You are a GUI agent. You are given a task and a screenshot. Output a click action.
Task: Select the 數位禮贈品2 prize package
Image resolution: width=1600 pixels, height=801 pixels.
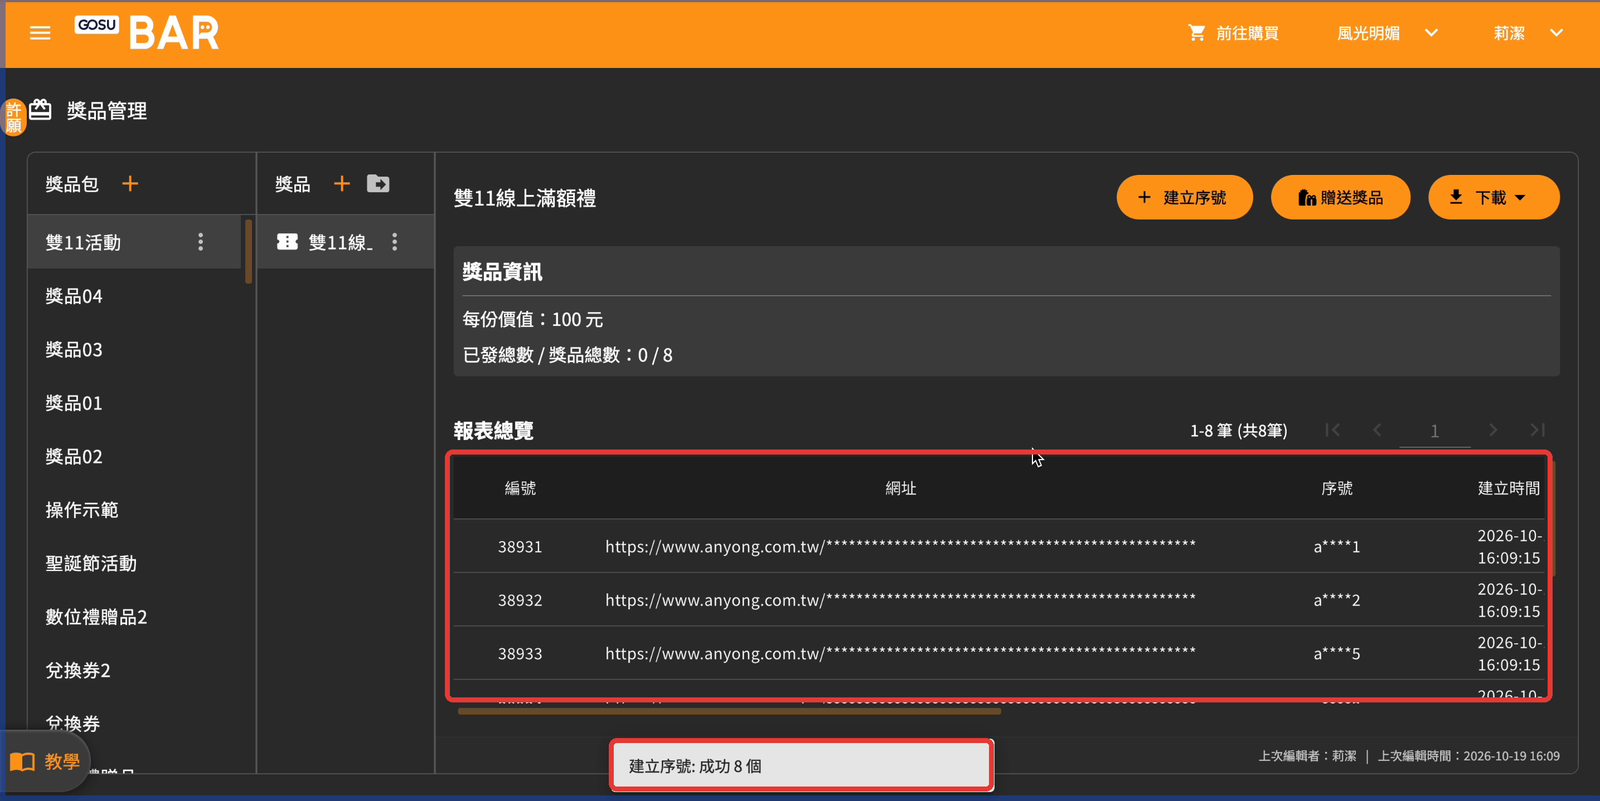136,617
